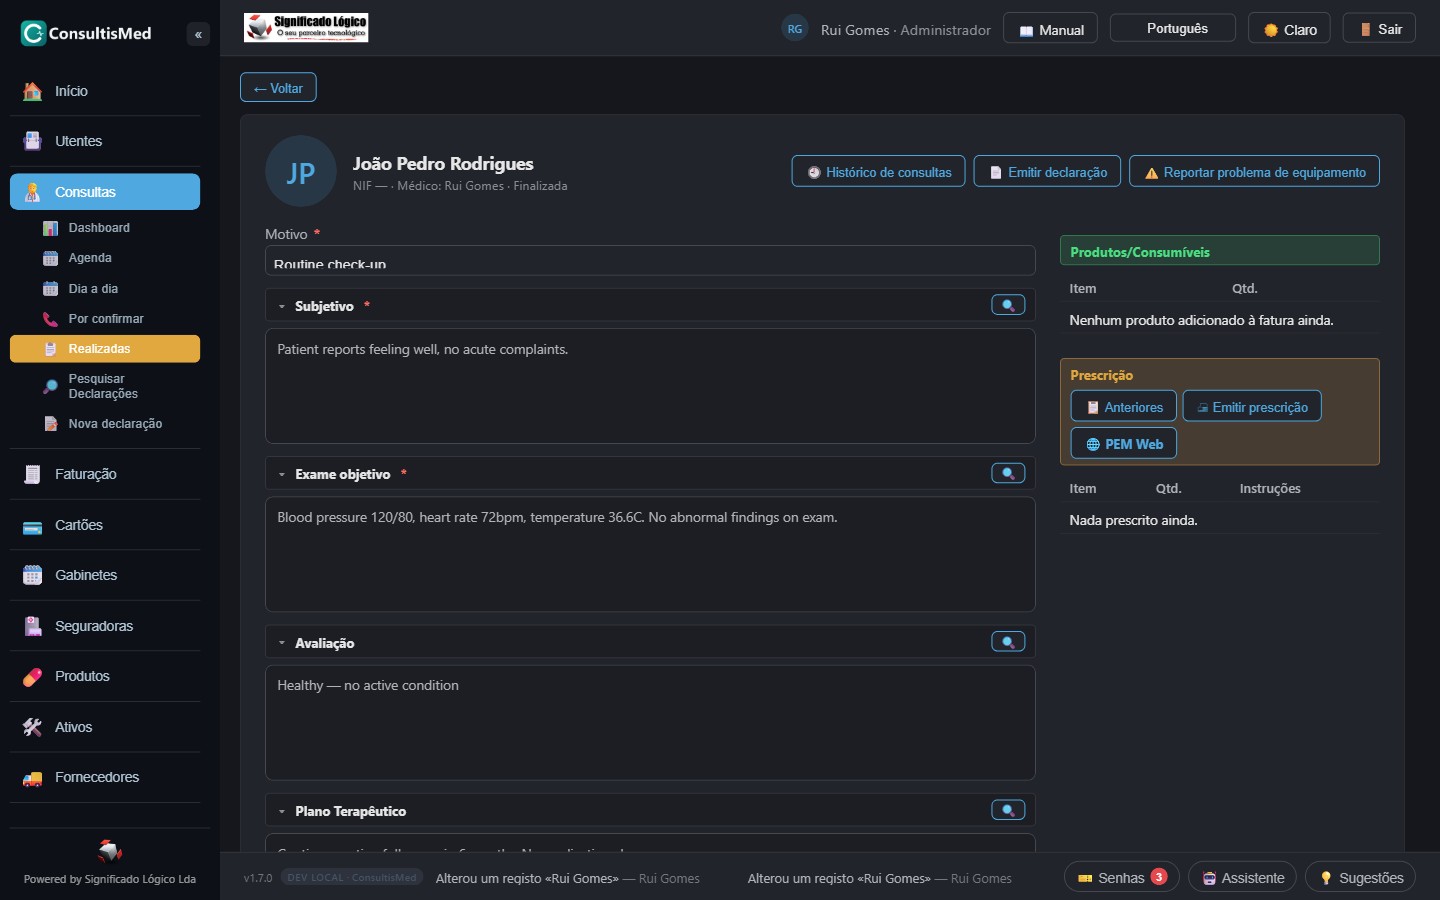Click the Utentes icon in sidebar
The image size is (1440, 900).
33,141
